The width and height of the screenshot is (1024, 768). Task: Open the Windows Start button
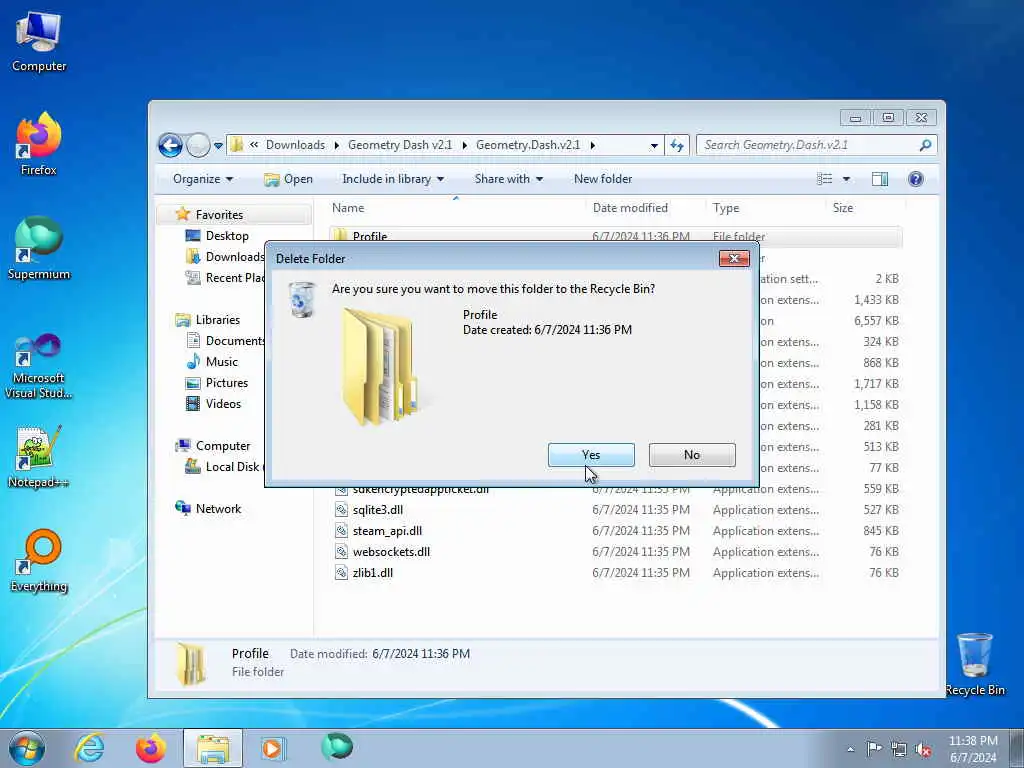click(27, 748)
